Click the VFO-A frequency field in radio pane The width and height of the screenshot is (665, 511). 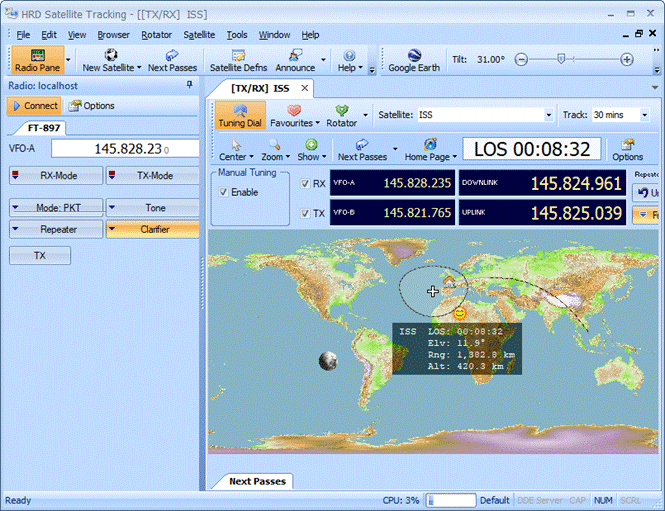125,149
